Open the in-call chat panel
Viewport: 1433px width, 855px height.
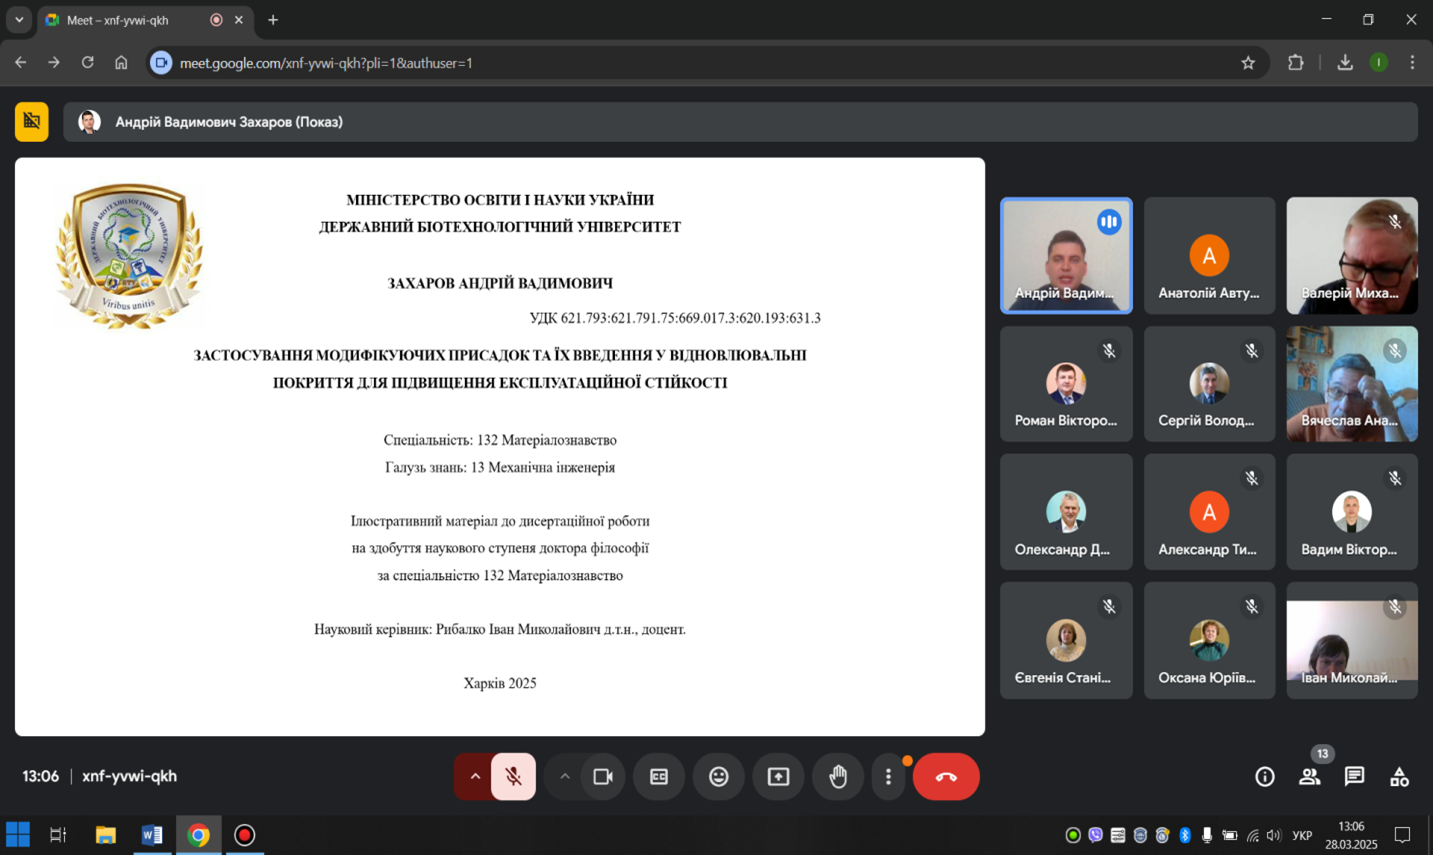pyautogui.click(x=1354, y=777)
